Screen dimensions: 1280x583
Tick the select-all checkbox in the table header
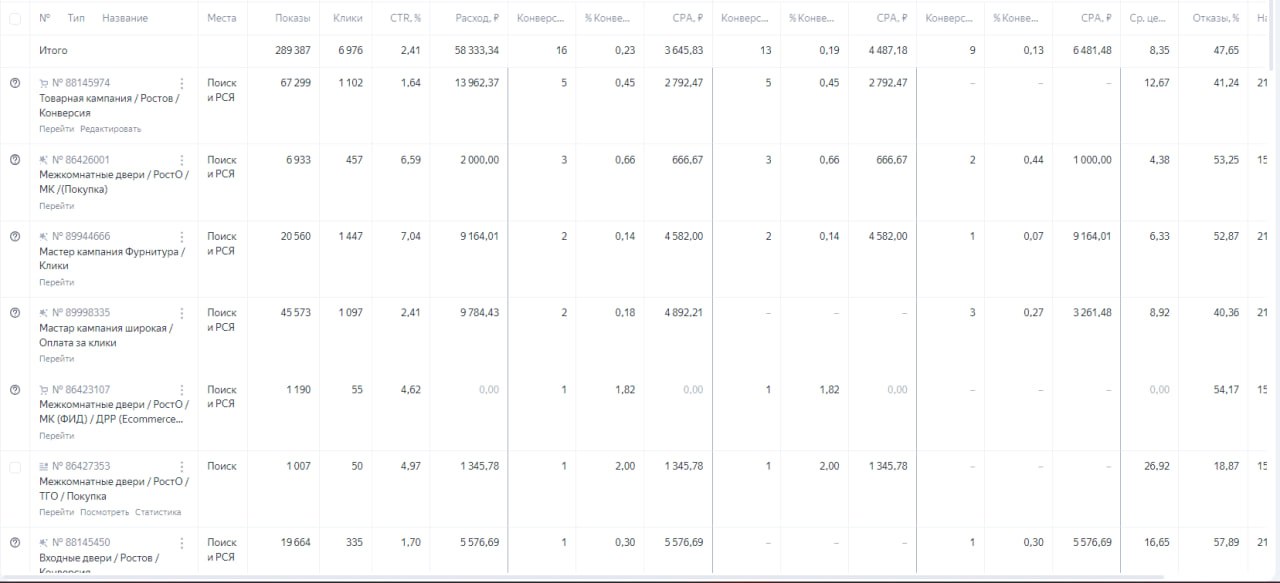pyautogui.click(x=15, y=19)
